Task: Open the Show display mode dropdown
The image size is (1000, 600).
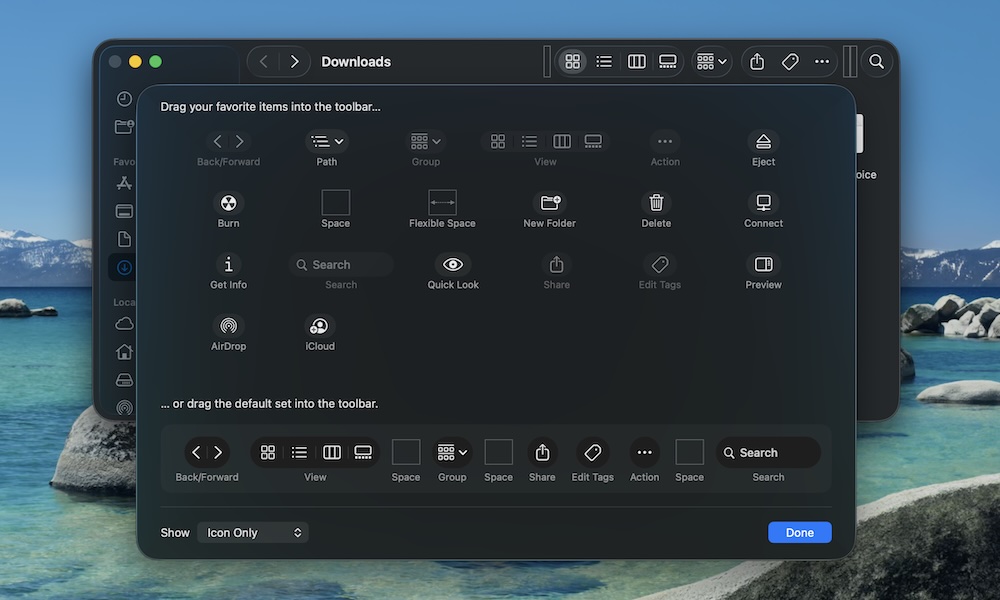Action: (x=252, y=532)
